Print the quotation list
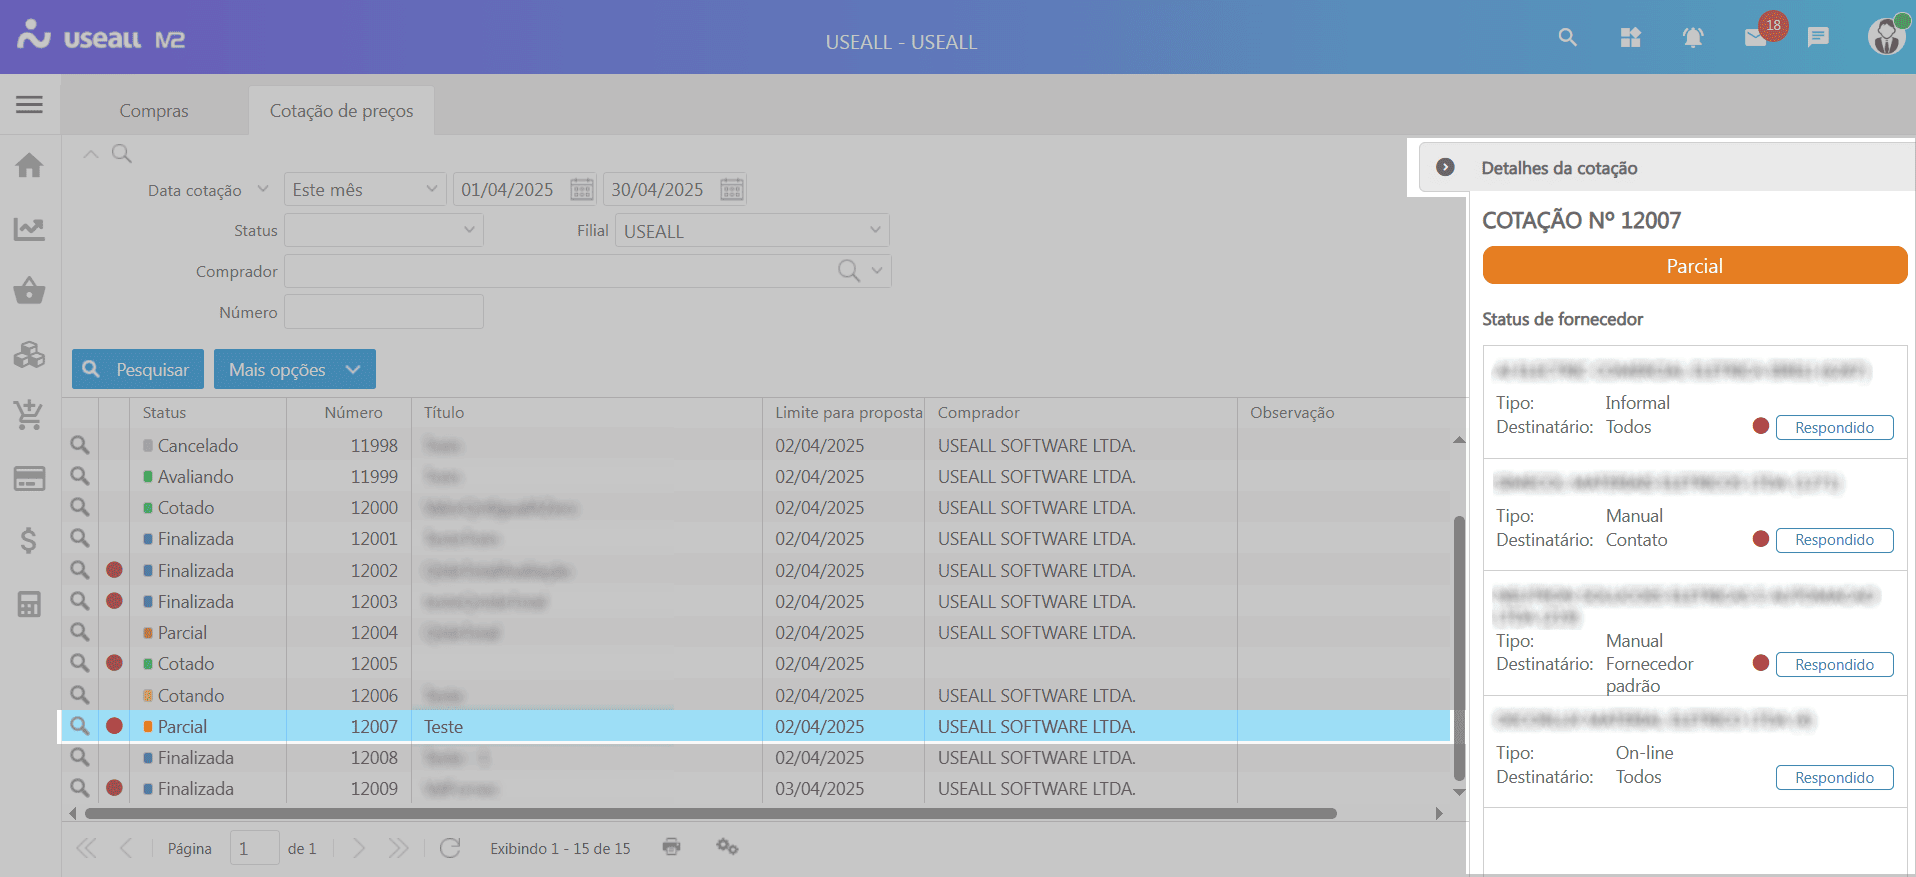The height and width of the screenshot is (877, 1916). [671, 847]
